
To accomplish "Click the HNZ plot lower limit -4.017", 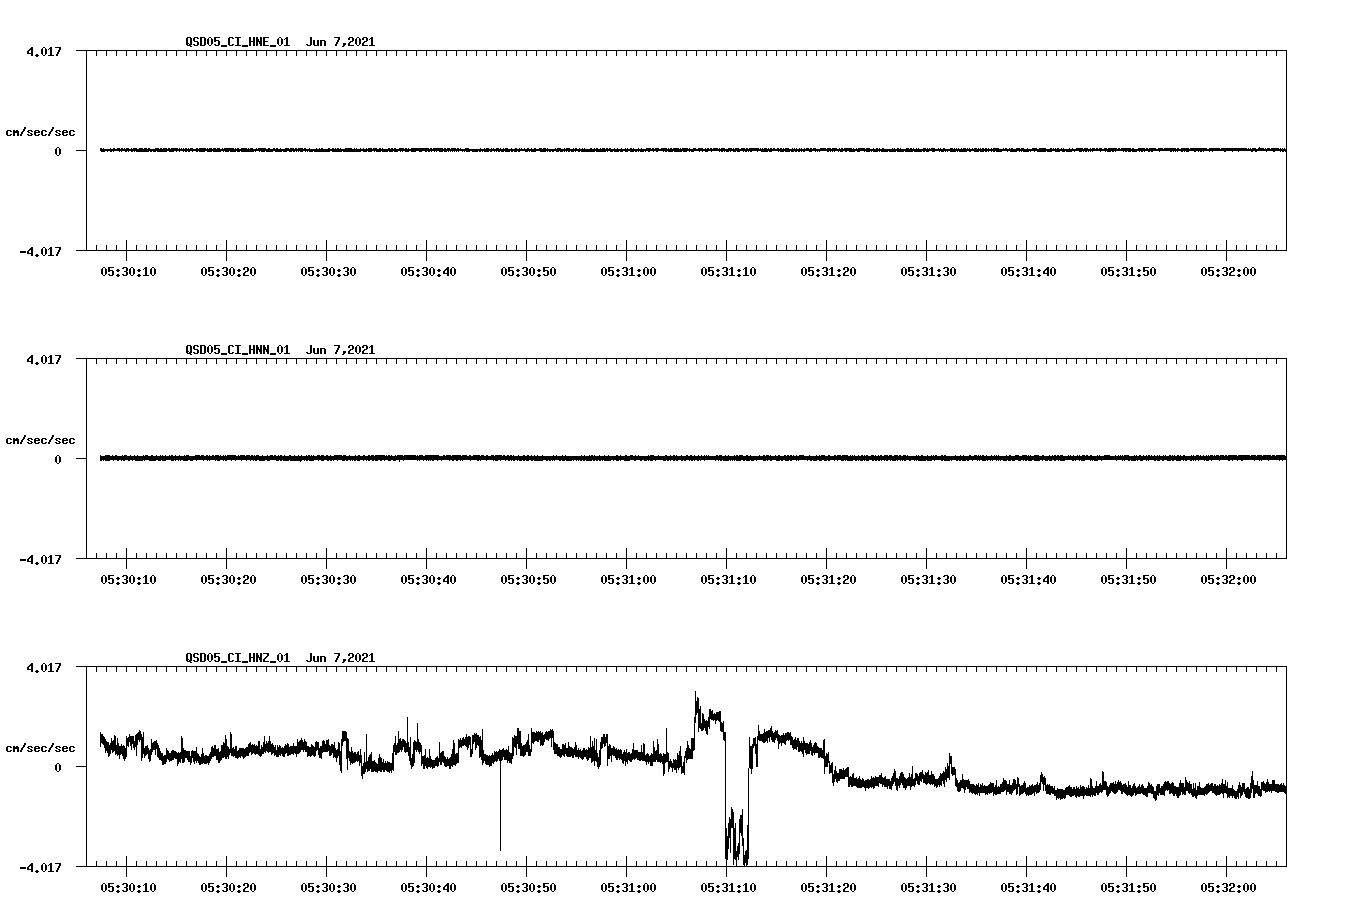I will (40, 867).
